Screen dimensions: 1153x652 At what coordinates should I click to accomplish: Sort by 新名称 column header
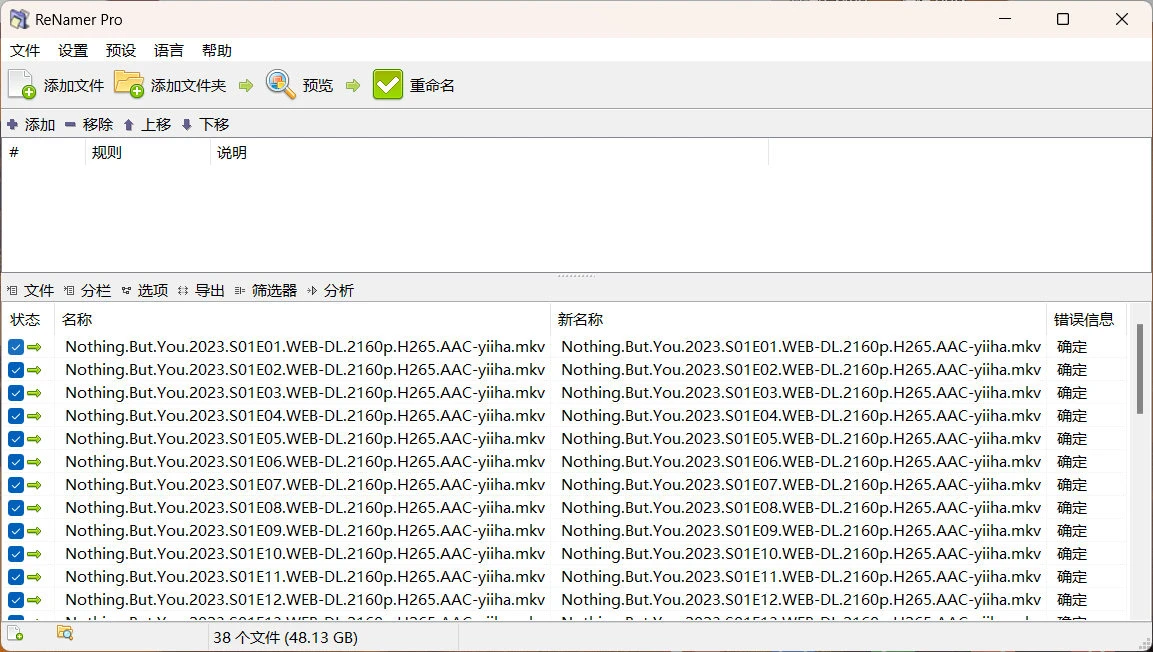click(x=799, y=319)
